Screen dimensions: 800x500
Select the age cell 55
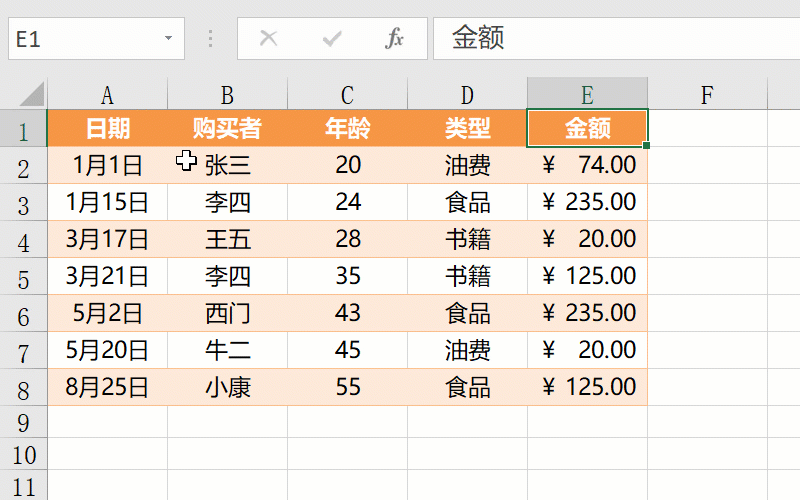(347, 387)
